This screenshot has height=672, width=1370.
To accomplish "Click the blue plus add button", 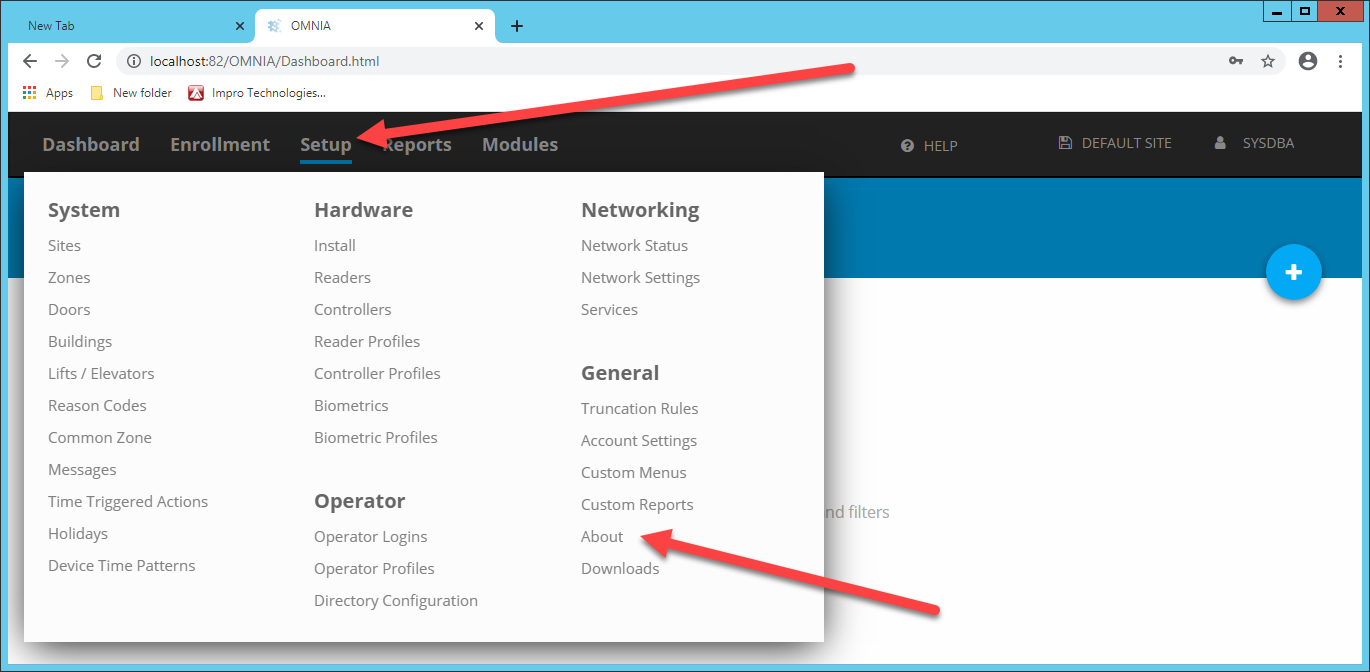I will (1293, 272).
